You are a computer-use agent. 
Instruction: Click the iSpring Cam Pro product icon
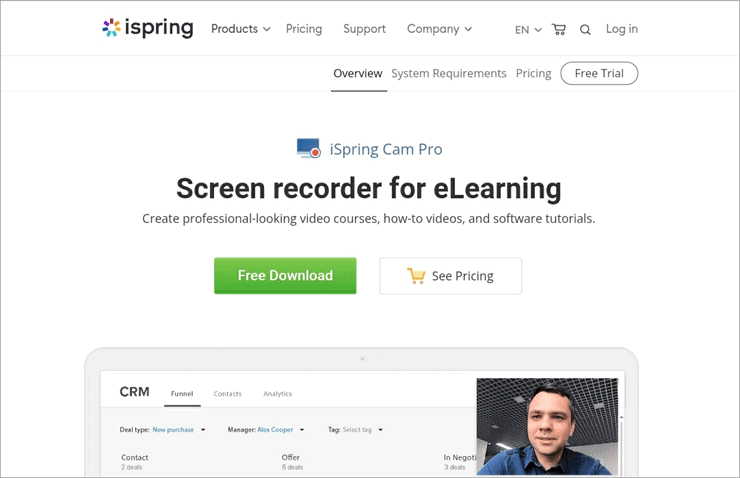click(308, 149)
